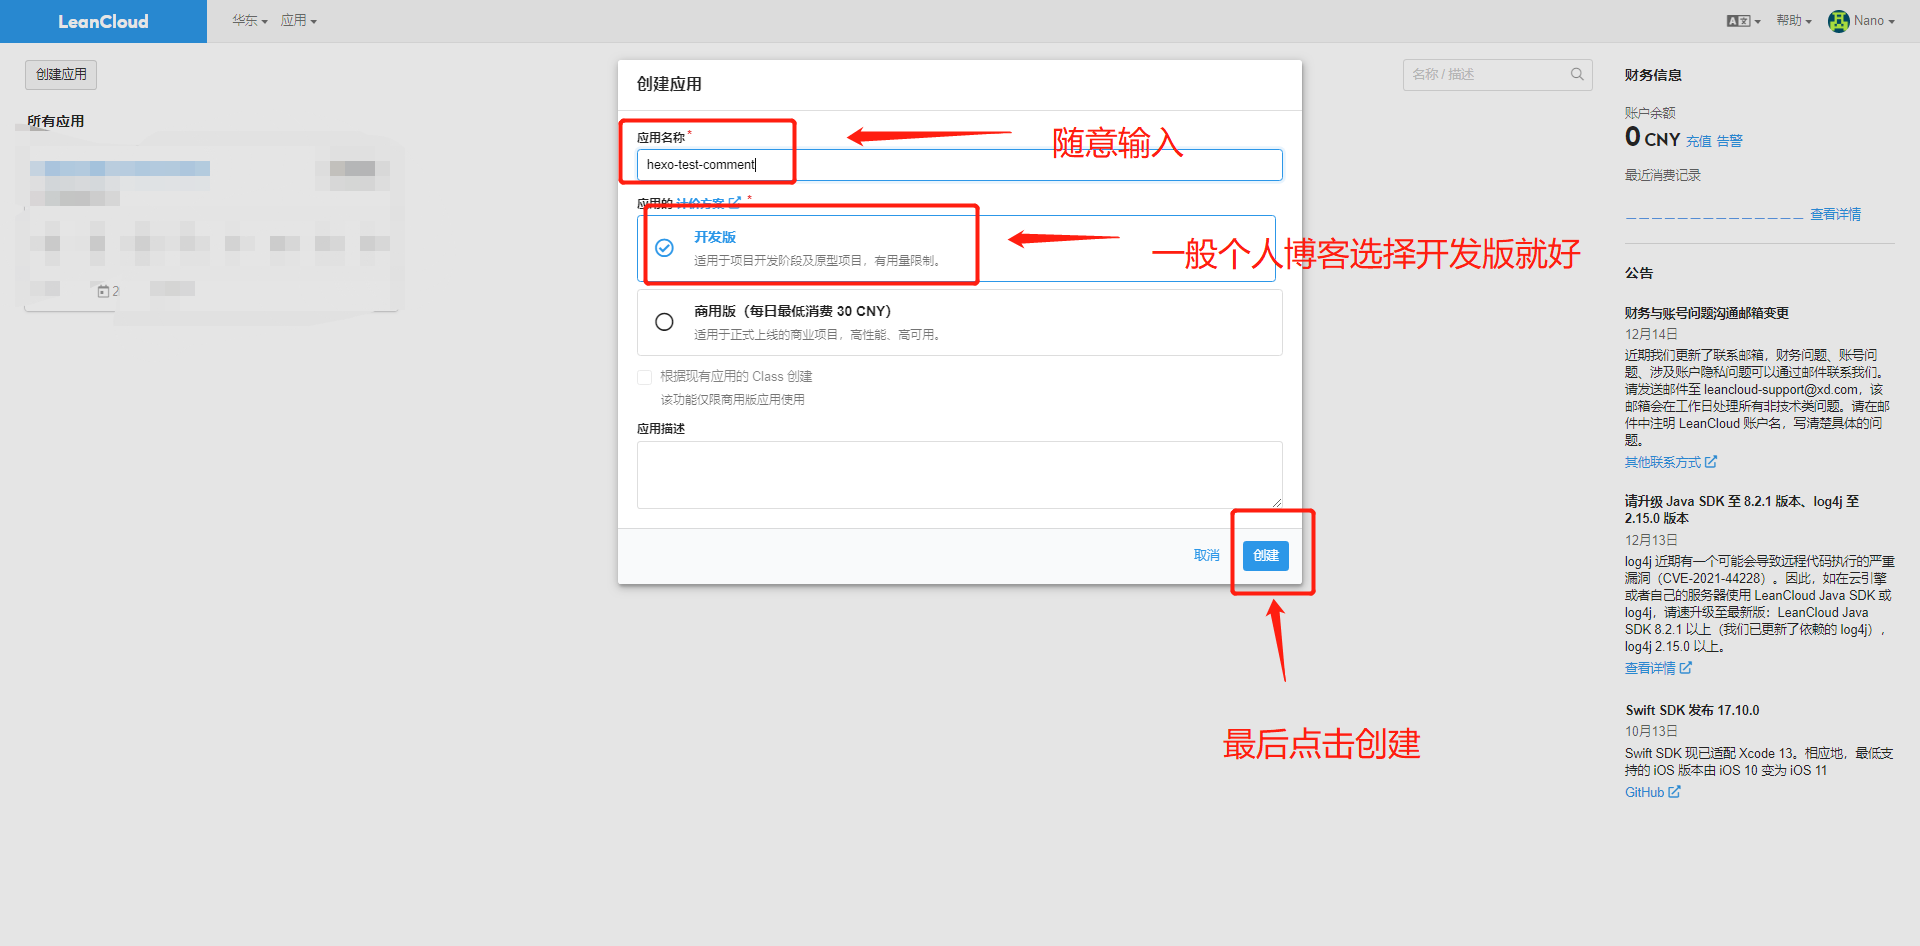Click the LeanCloud logo
This screenshot has width=1920, height=946.
(103, 21)
